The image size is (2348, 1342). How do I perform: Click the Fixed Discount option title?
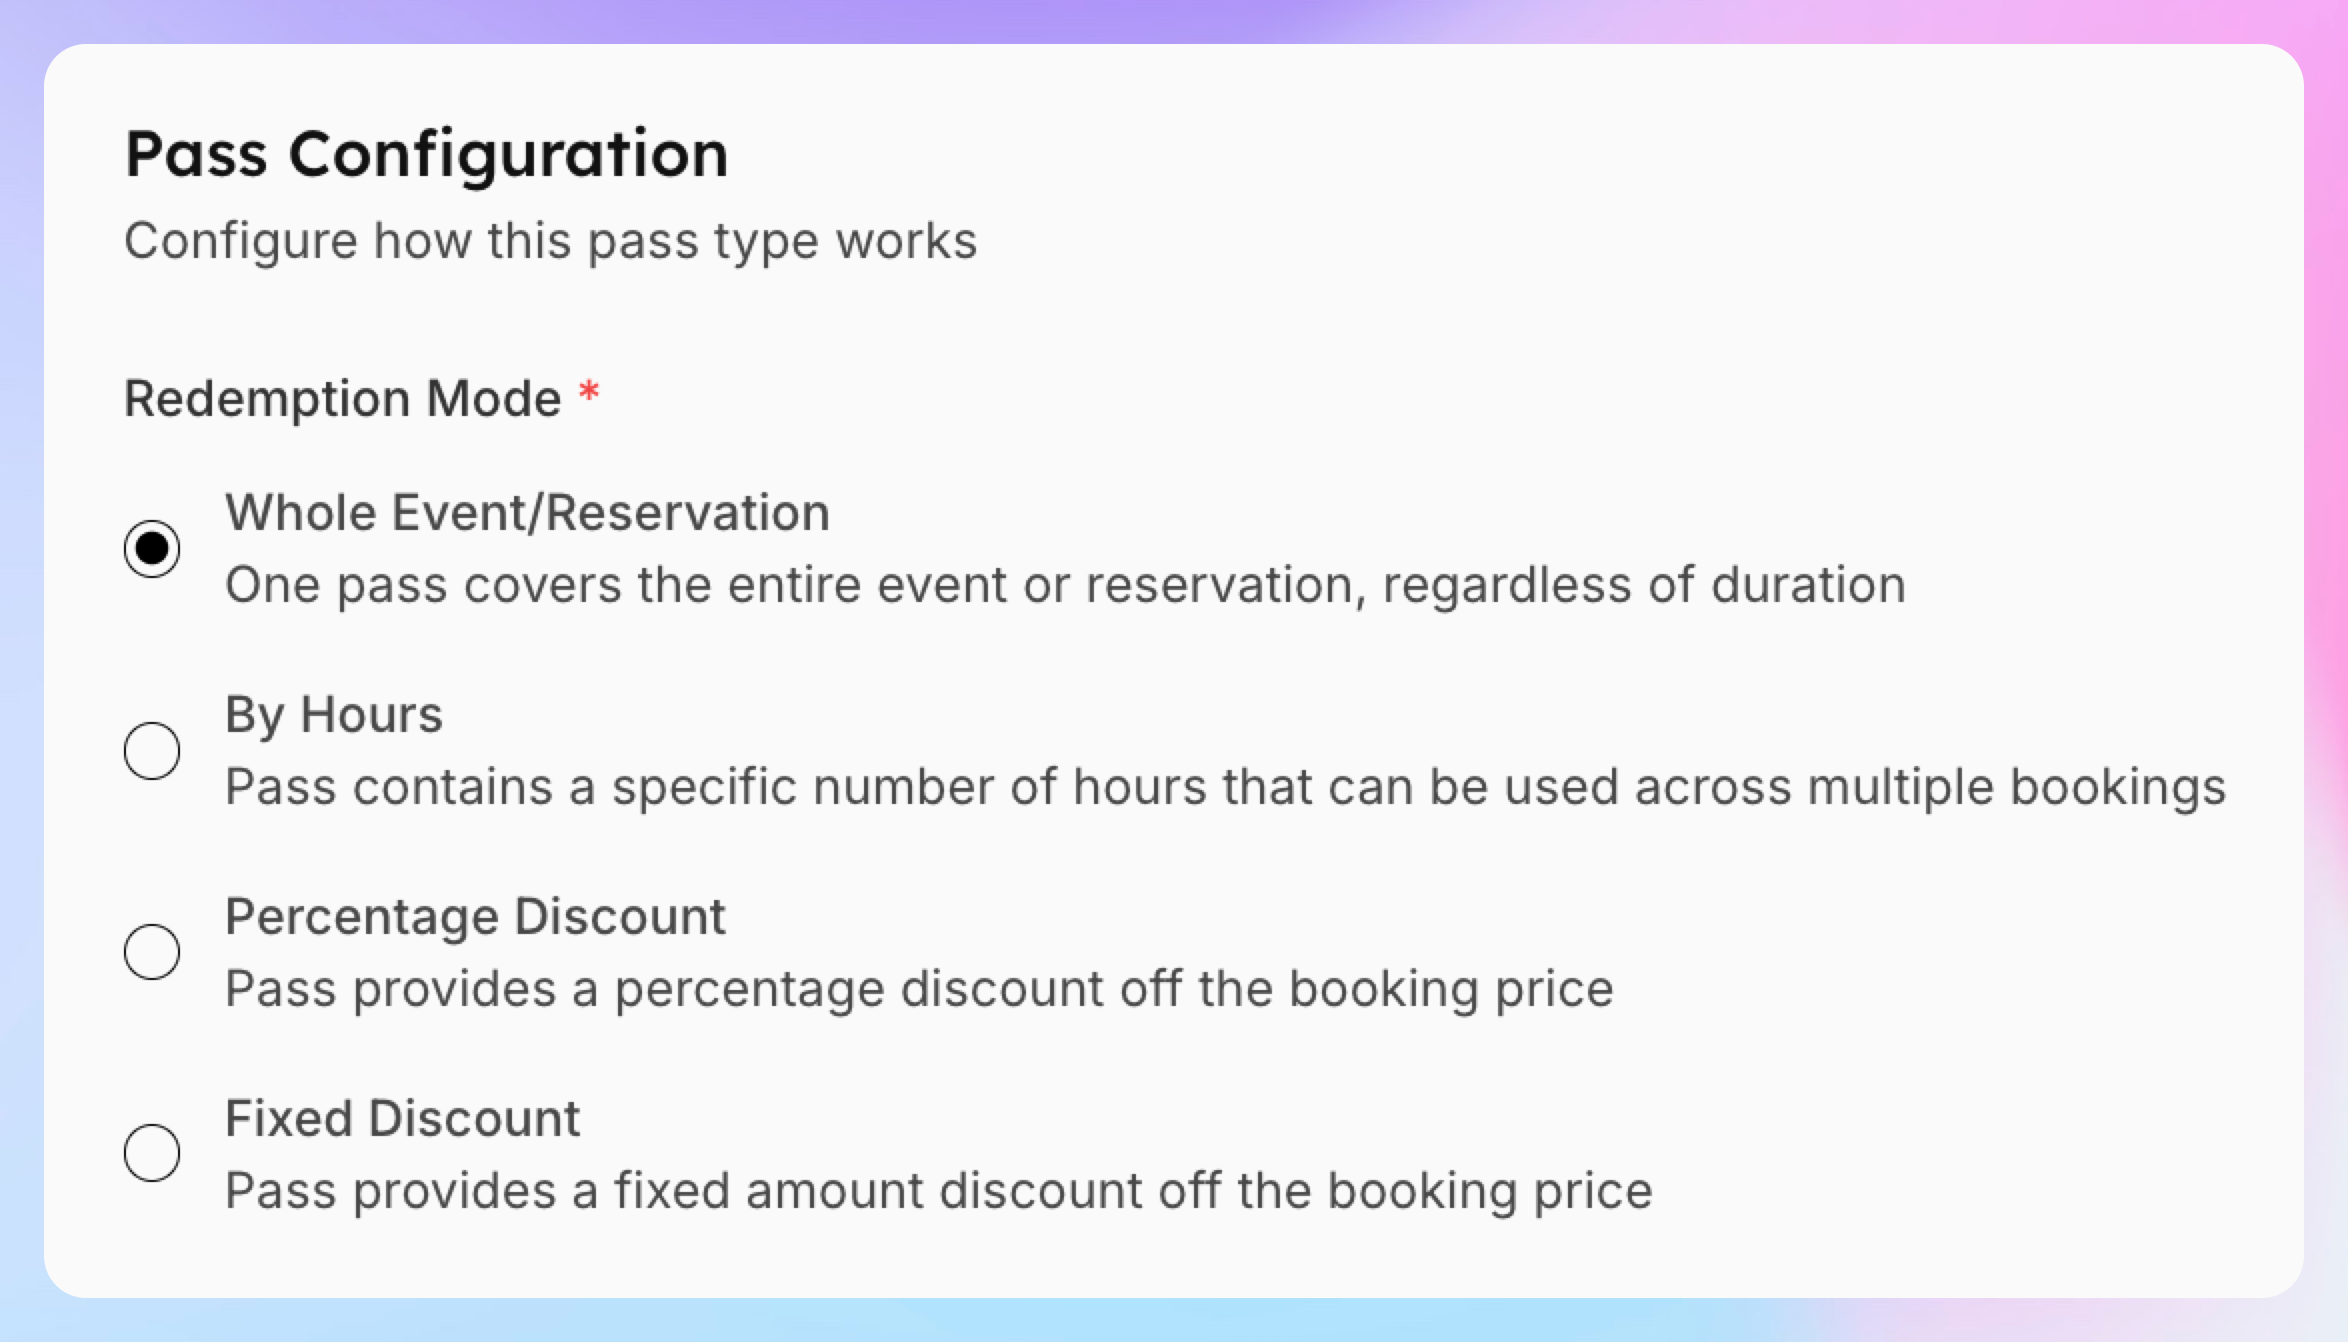[402, 1118]
